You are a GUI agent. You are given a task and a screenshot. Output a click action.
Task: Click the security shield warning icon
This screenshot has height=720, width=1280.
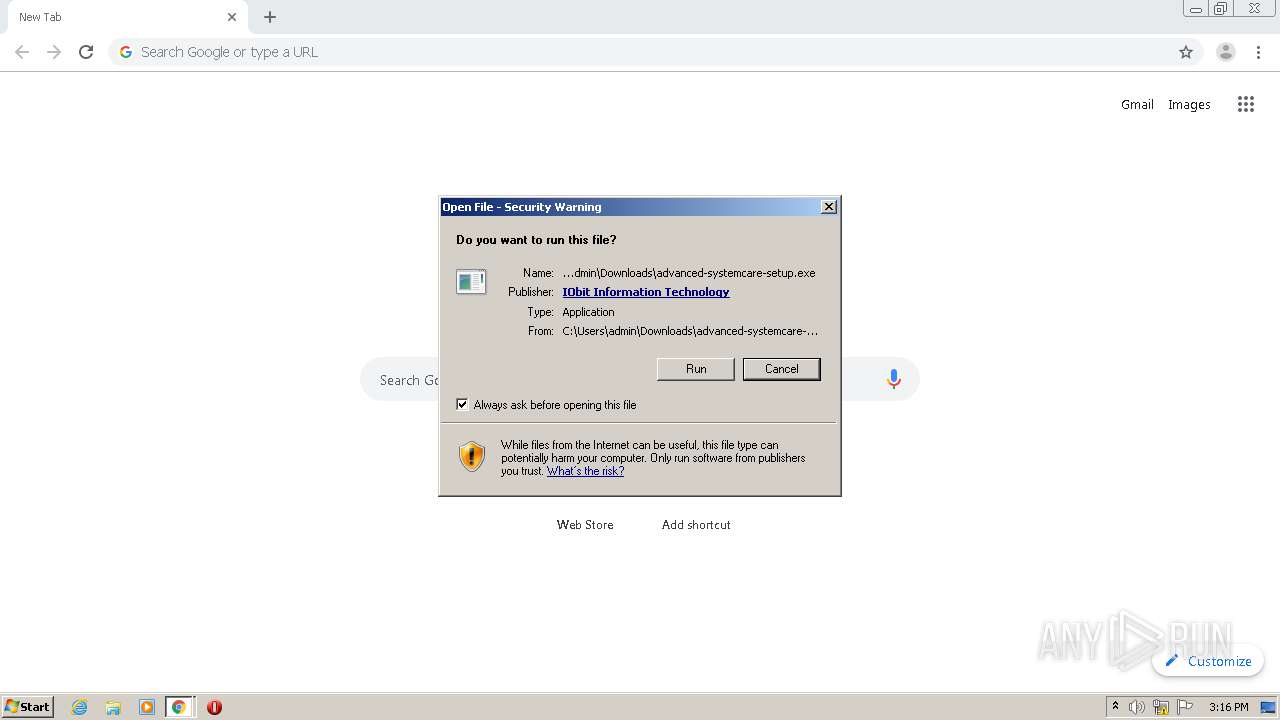coord(472,457)
